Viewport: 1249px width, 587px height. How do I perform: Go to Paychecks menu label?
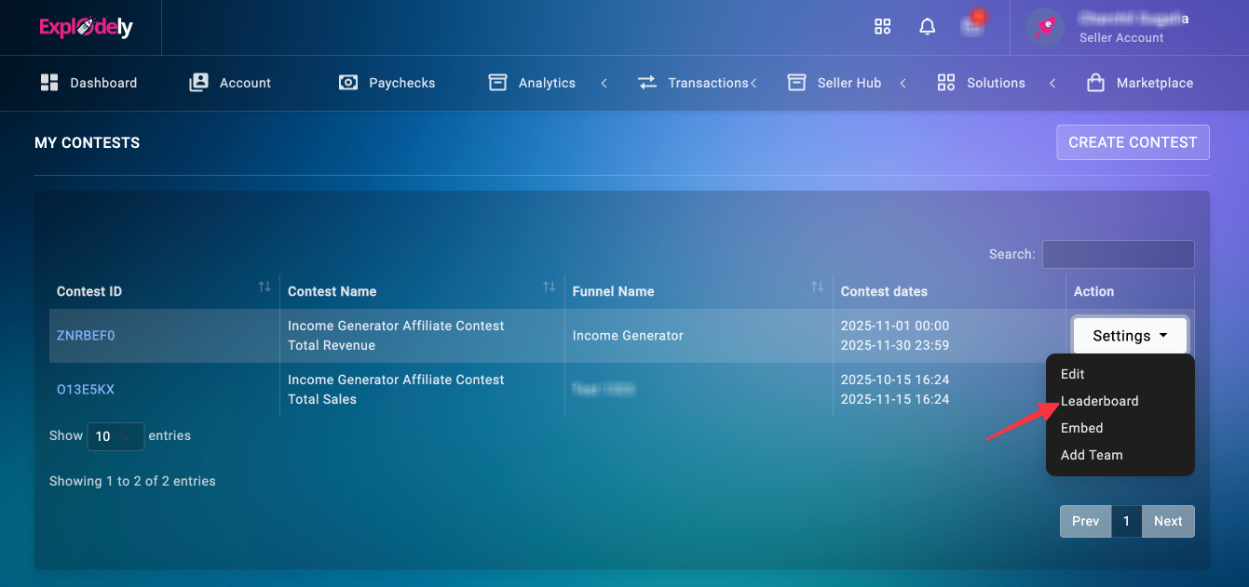402,83
